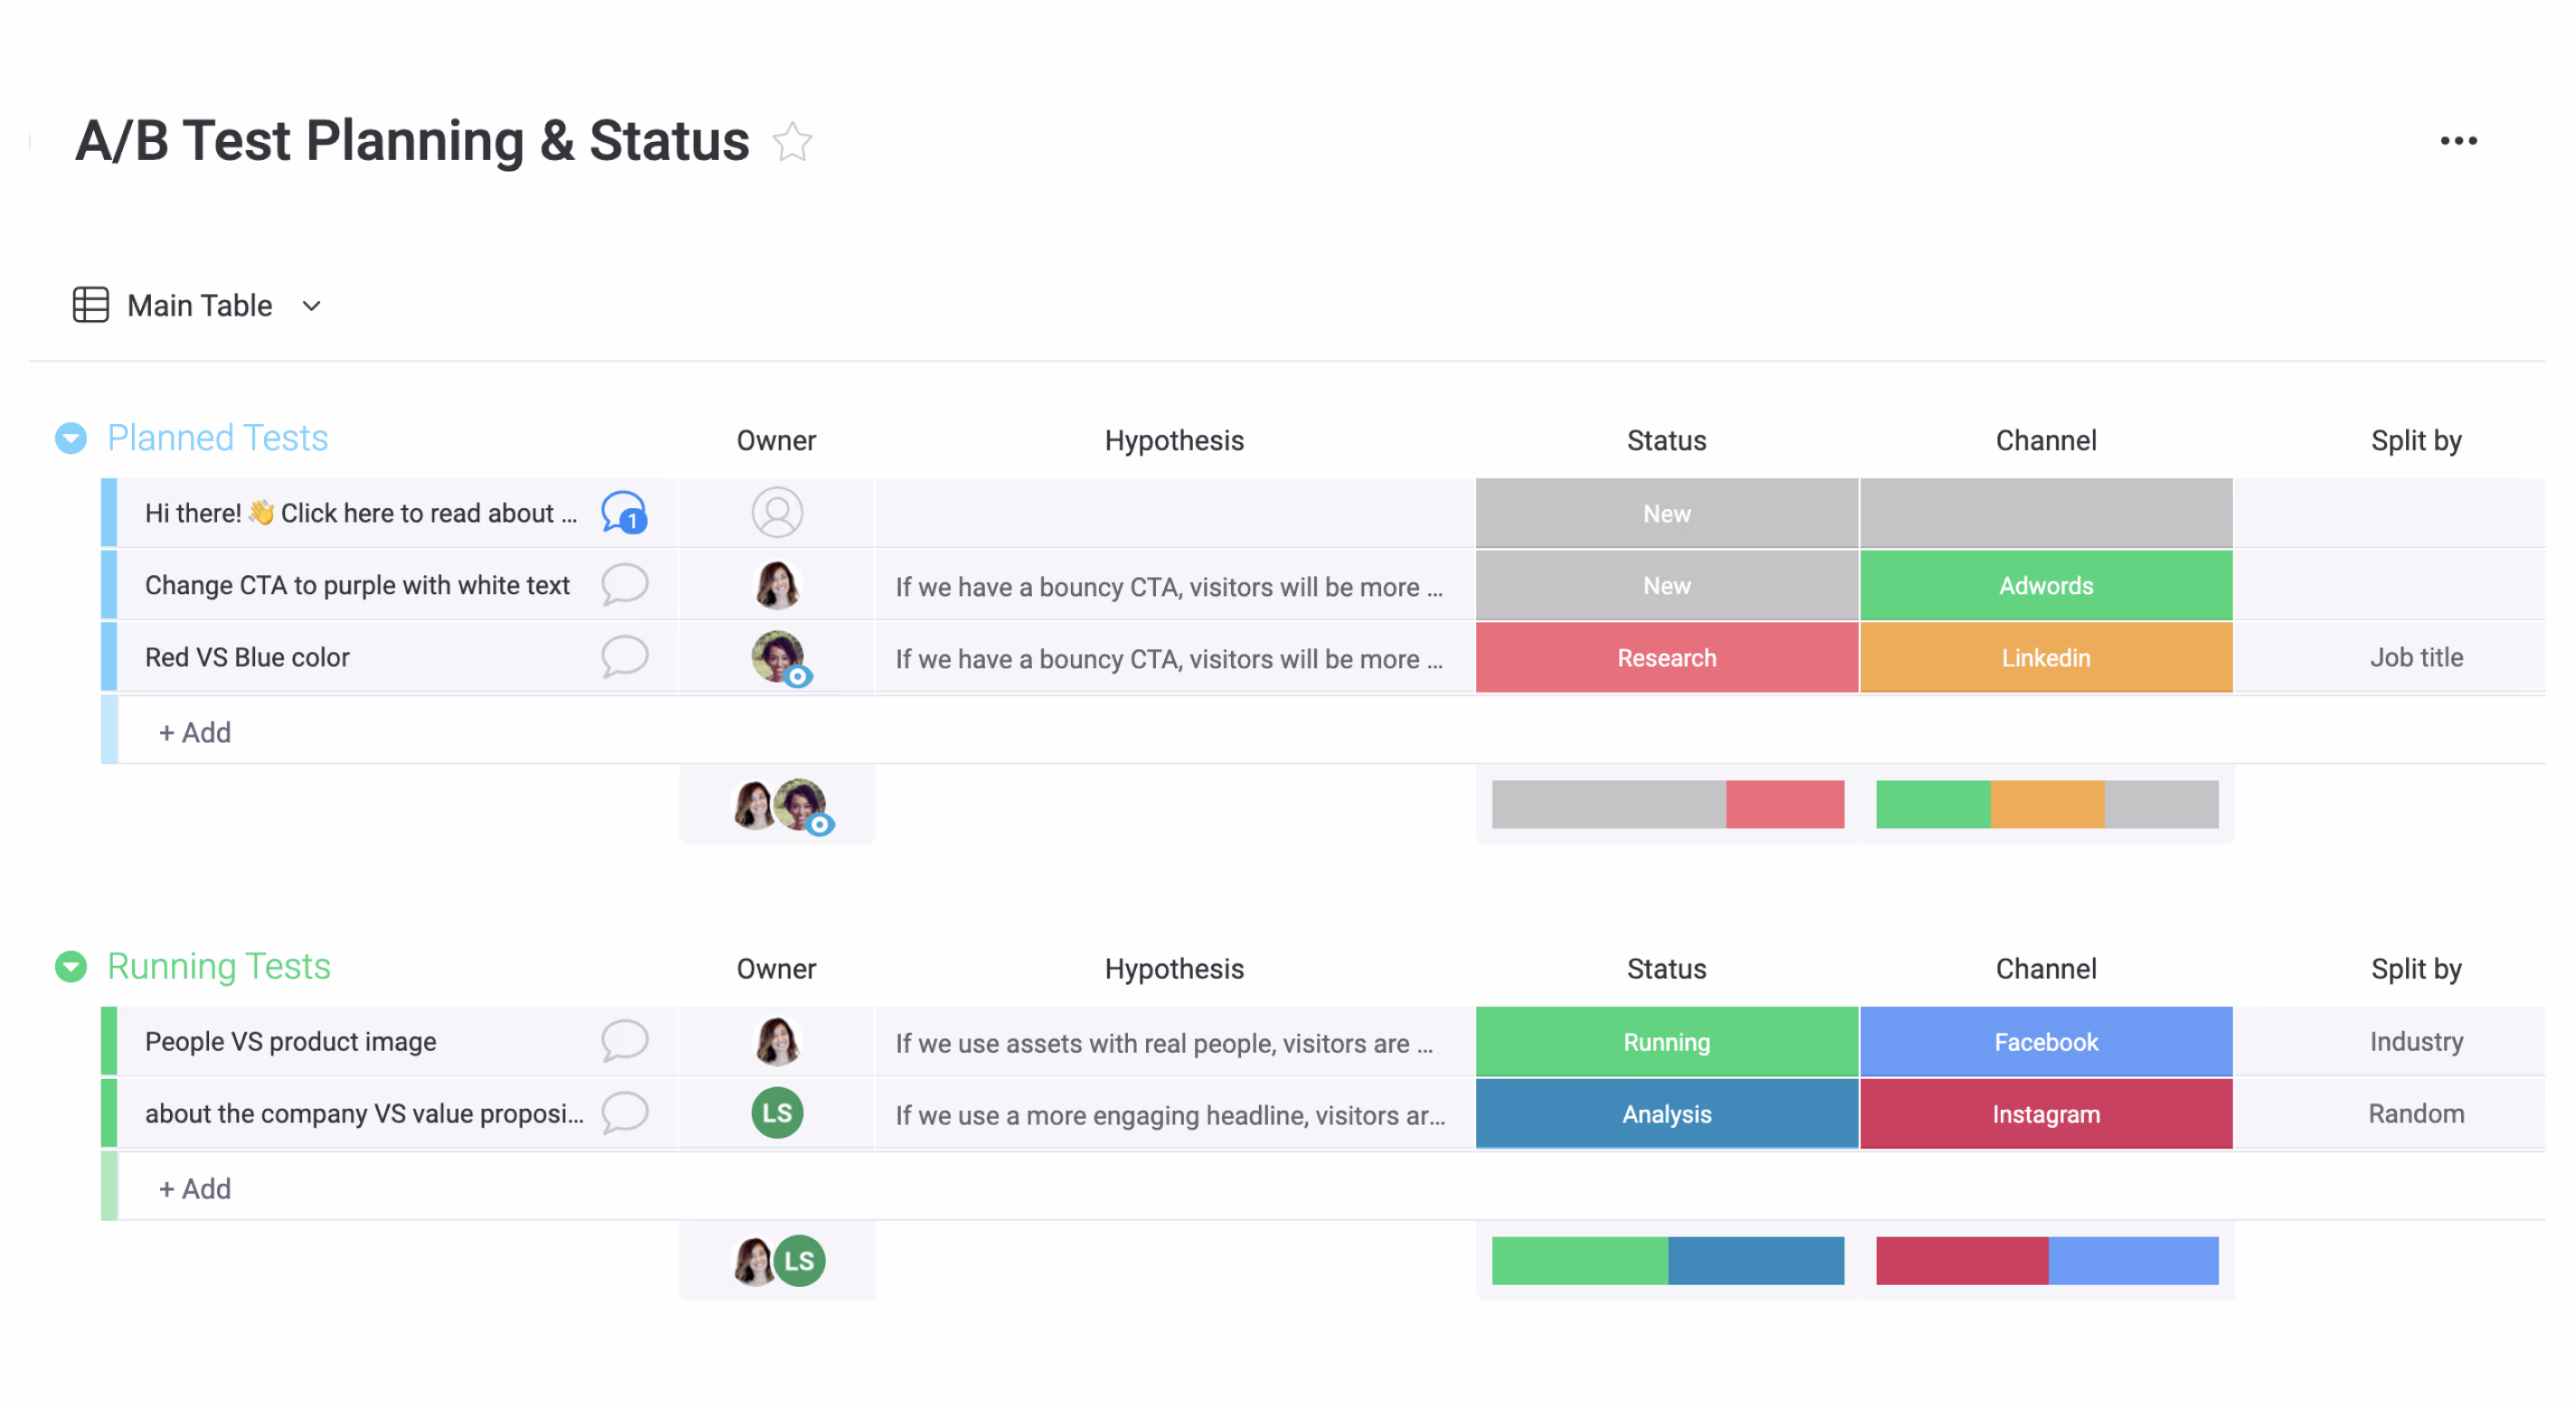Favorite the board using the star icon
The height and width of the screenshot is (1409, 2576).
pyautogui.click(x=793, y=141)
